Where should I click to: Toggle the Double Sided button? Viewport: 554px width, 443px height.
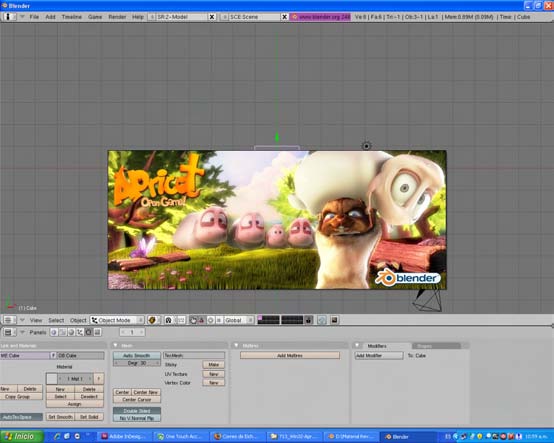(137, 411)
